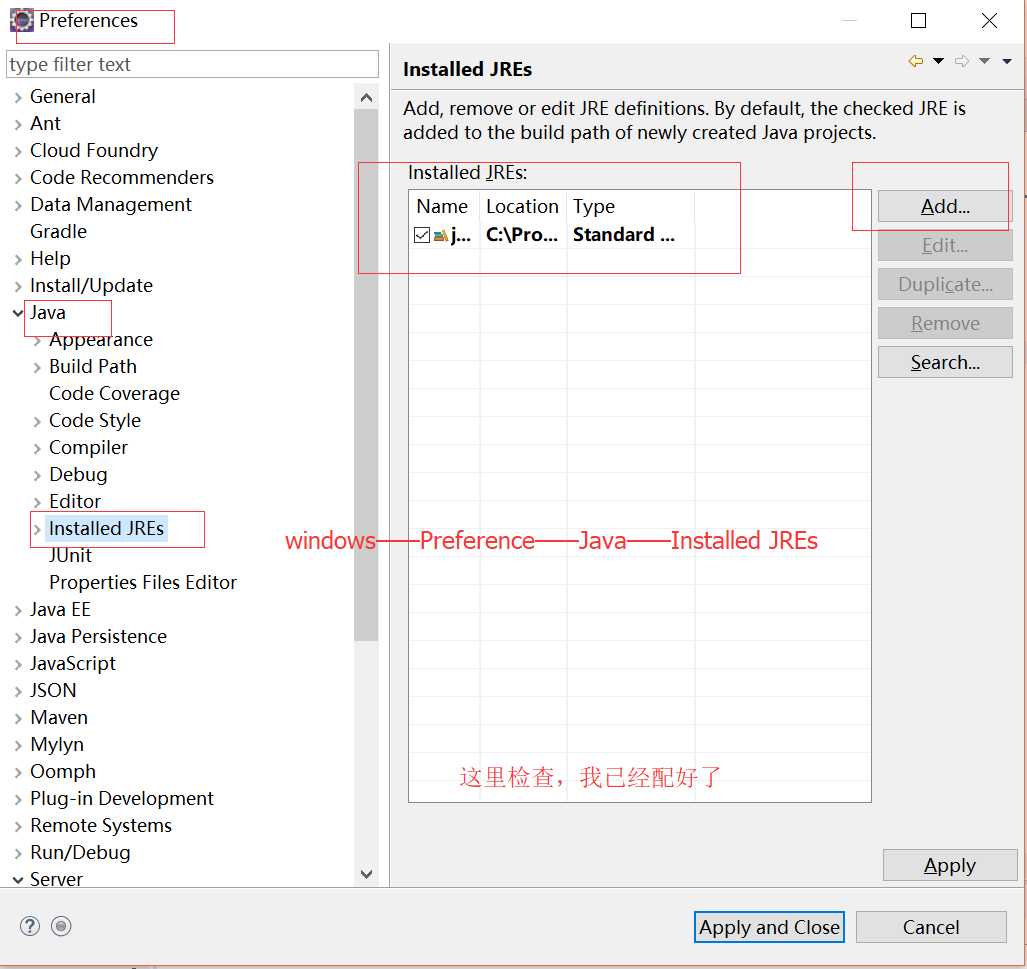Open the preferences view menu triangle
The height and width of the screenshot is (969, 1027).
click(1007, 61)
